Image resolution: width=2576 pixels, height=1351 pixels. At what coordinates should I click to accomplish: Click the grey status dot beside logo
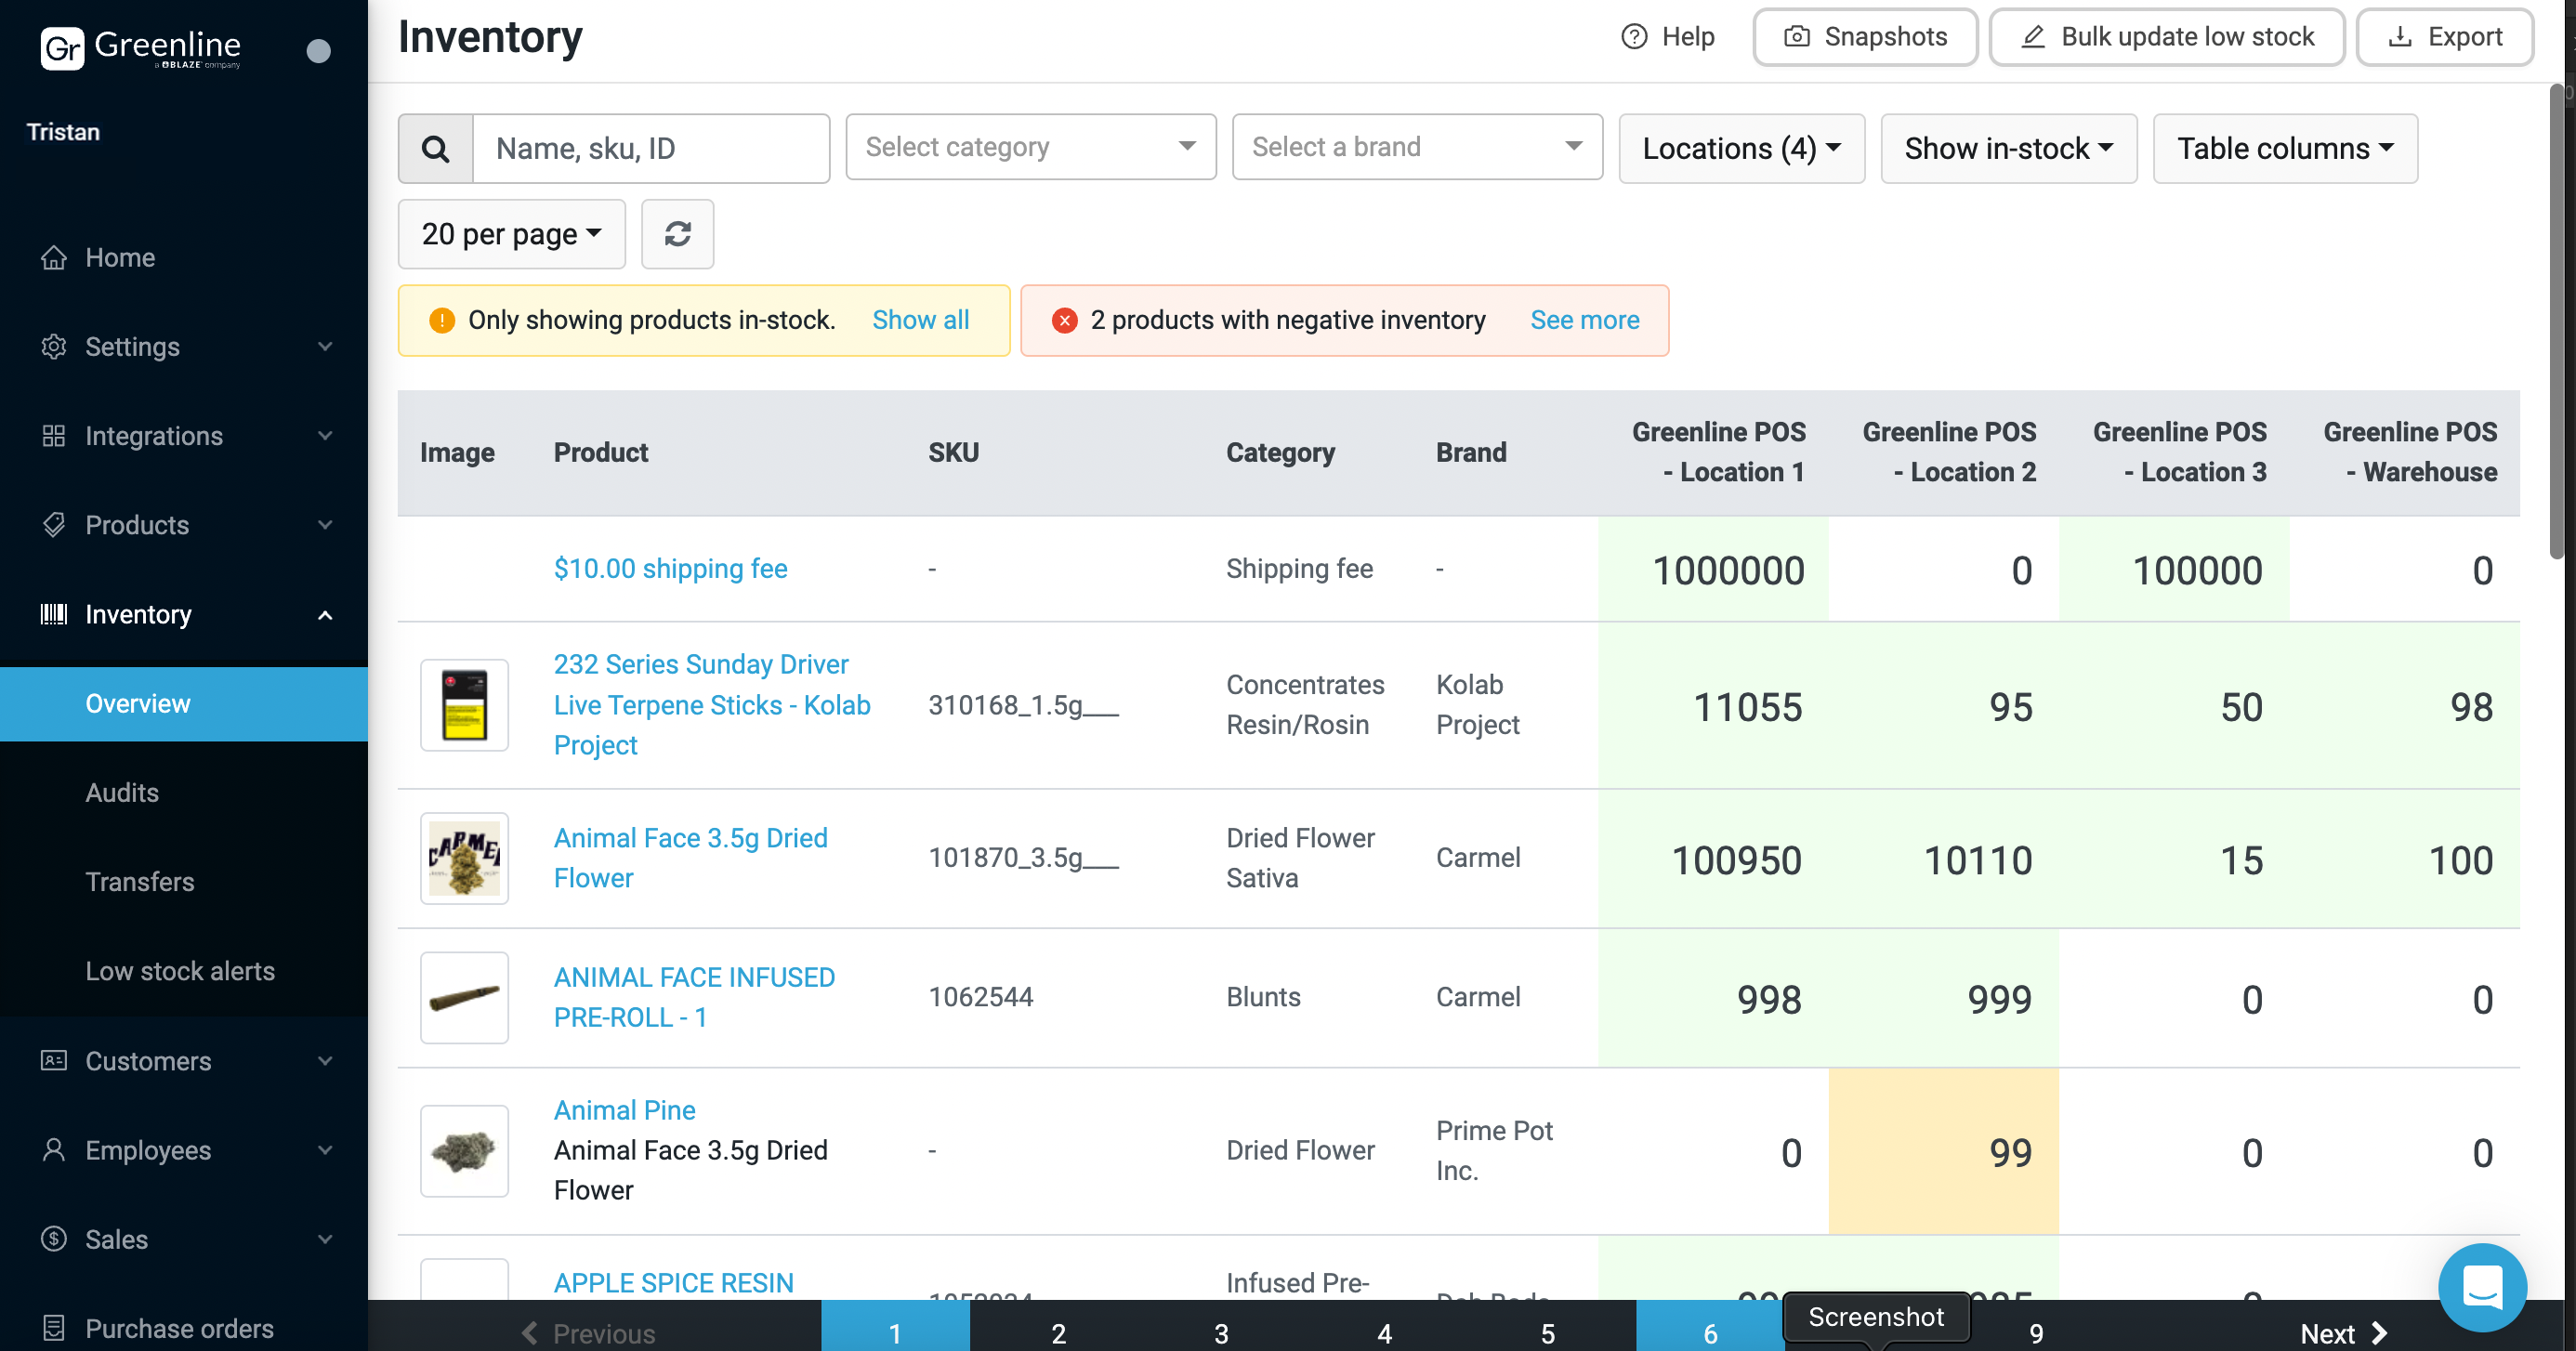tap(318, 50)
